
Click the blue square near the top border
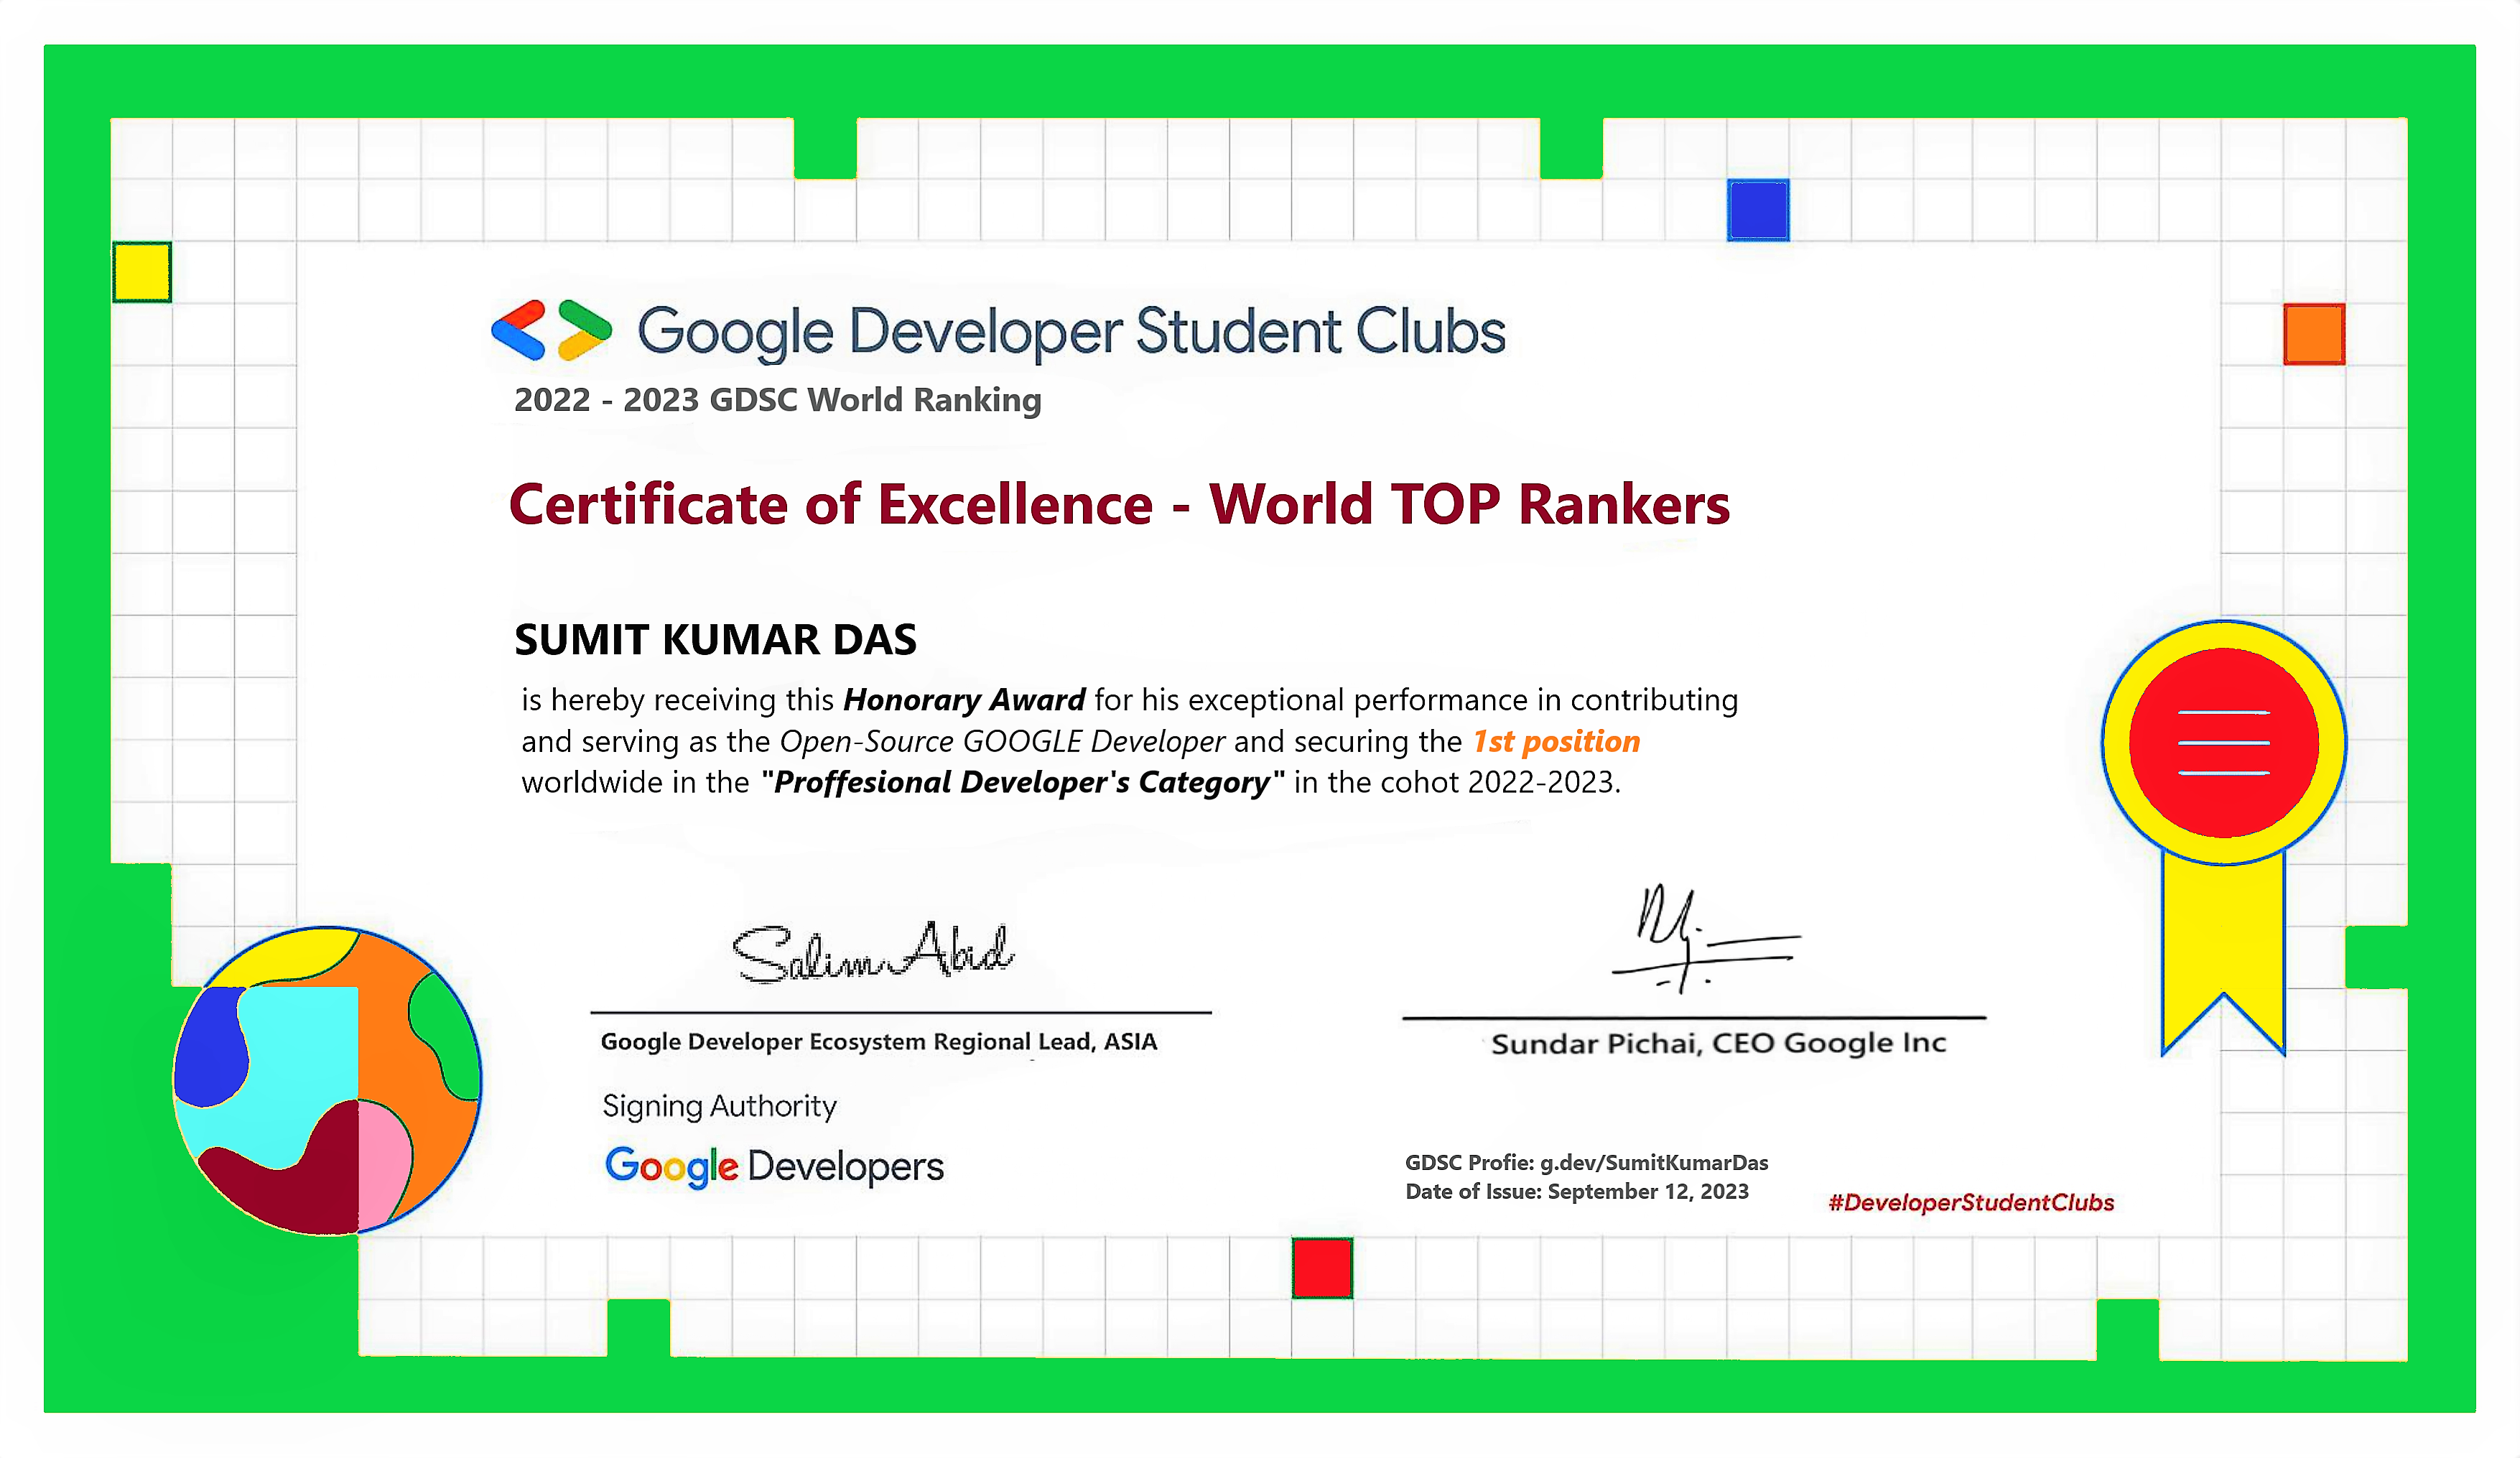point(1757,210)
